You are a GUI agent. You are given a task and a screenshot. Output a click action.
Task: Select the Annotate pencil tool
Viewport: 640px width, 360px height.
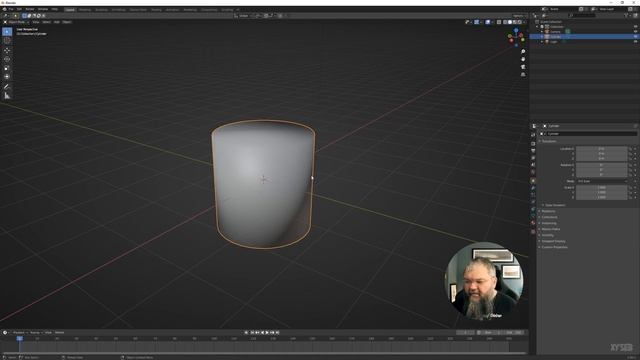pos(7,87)
